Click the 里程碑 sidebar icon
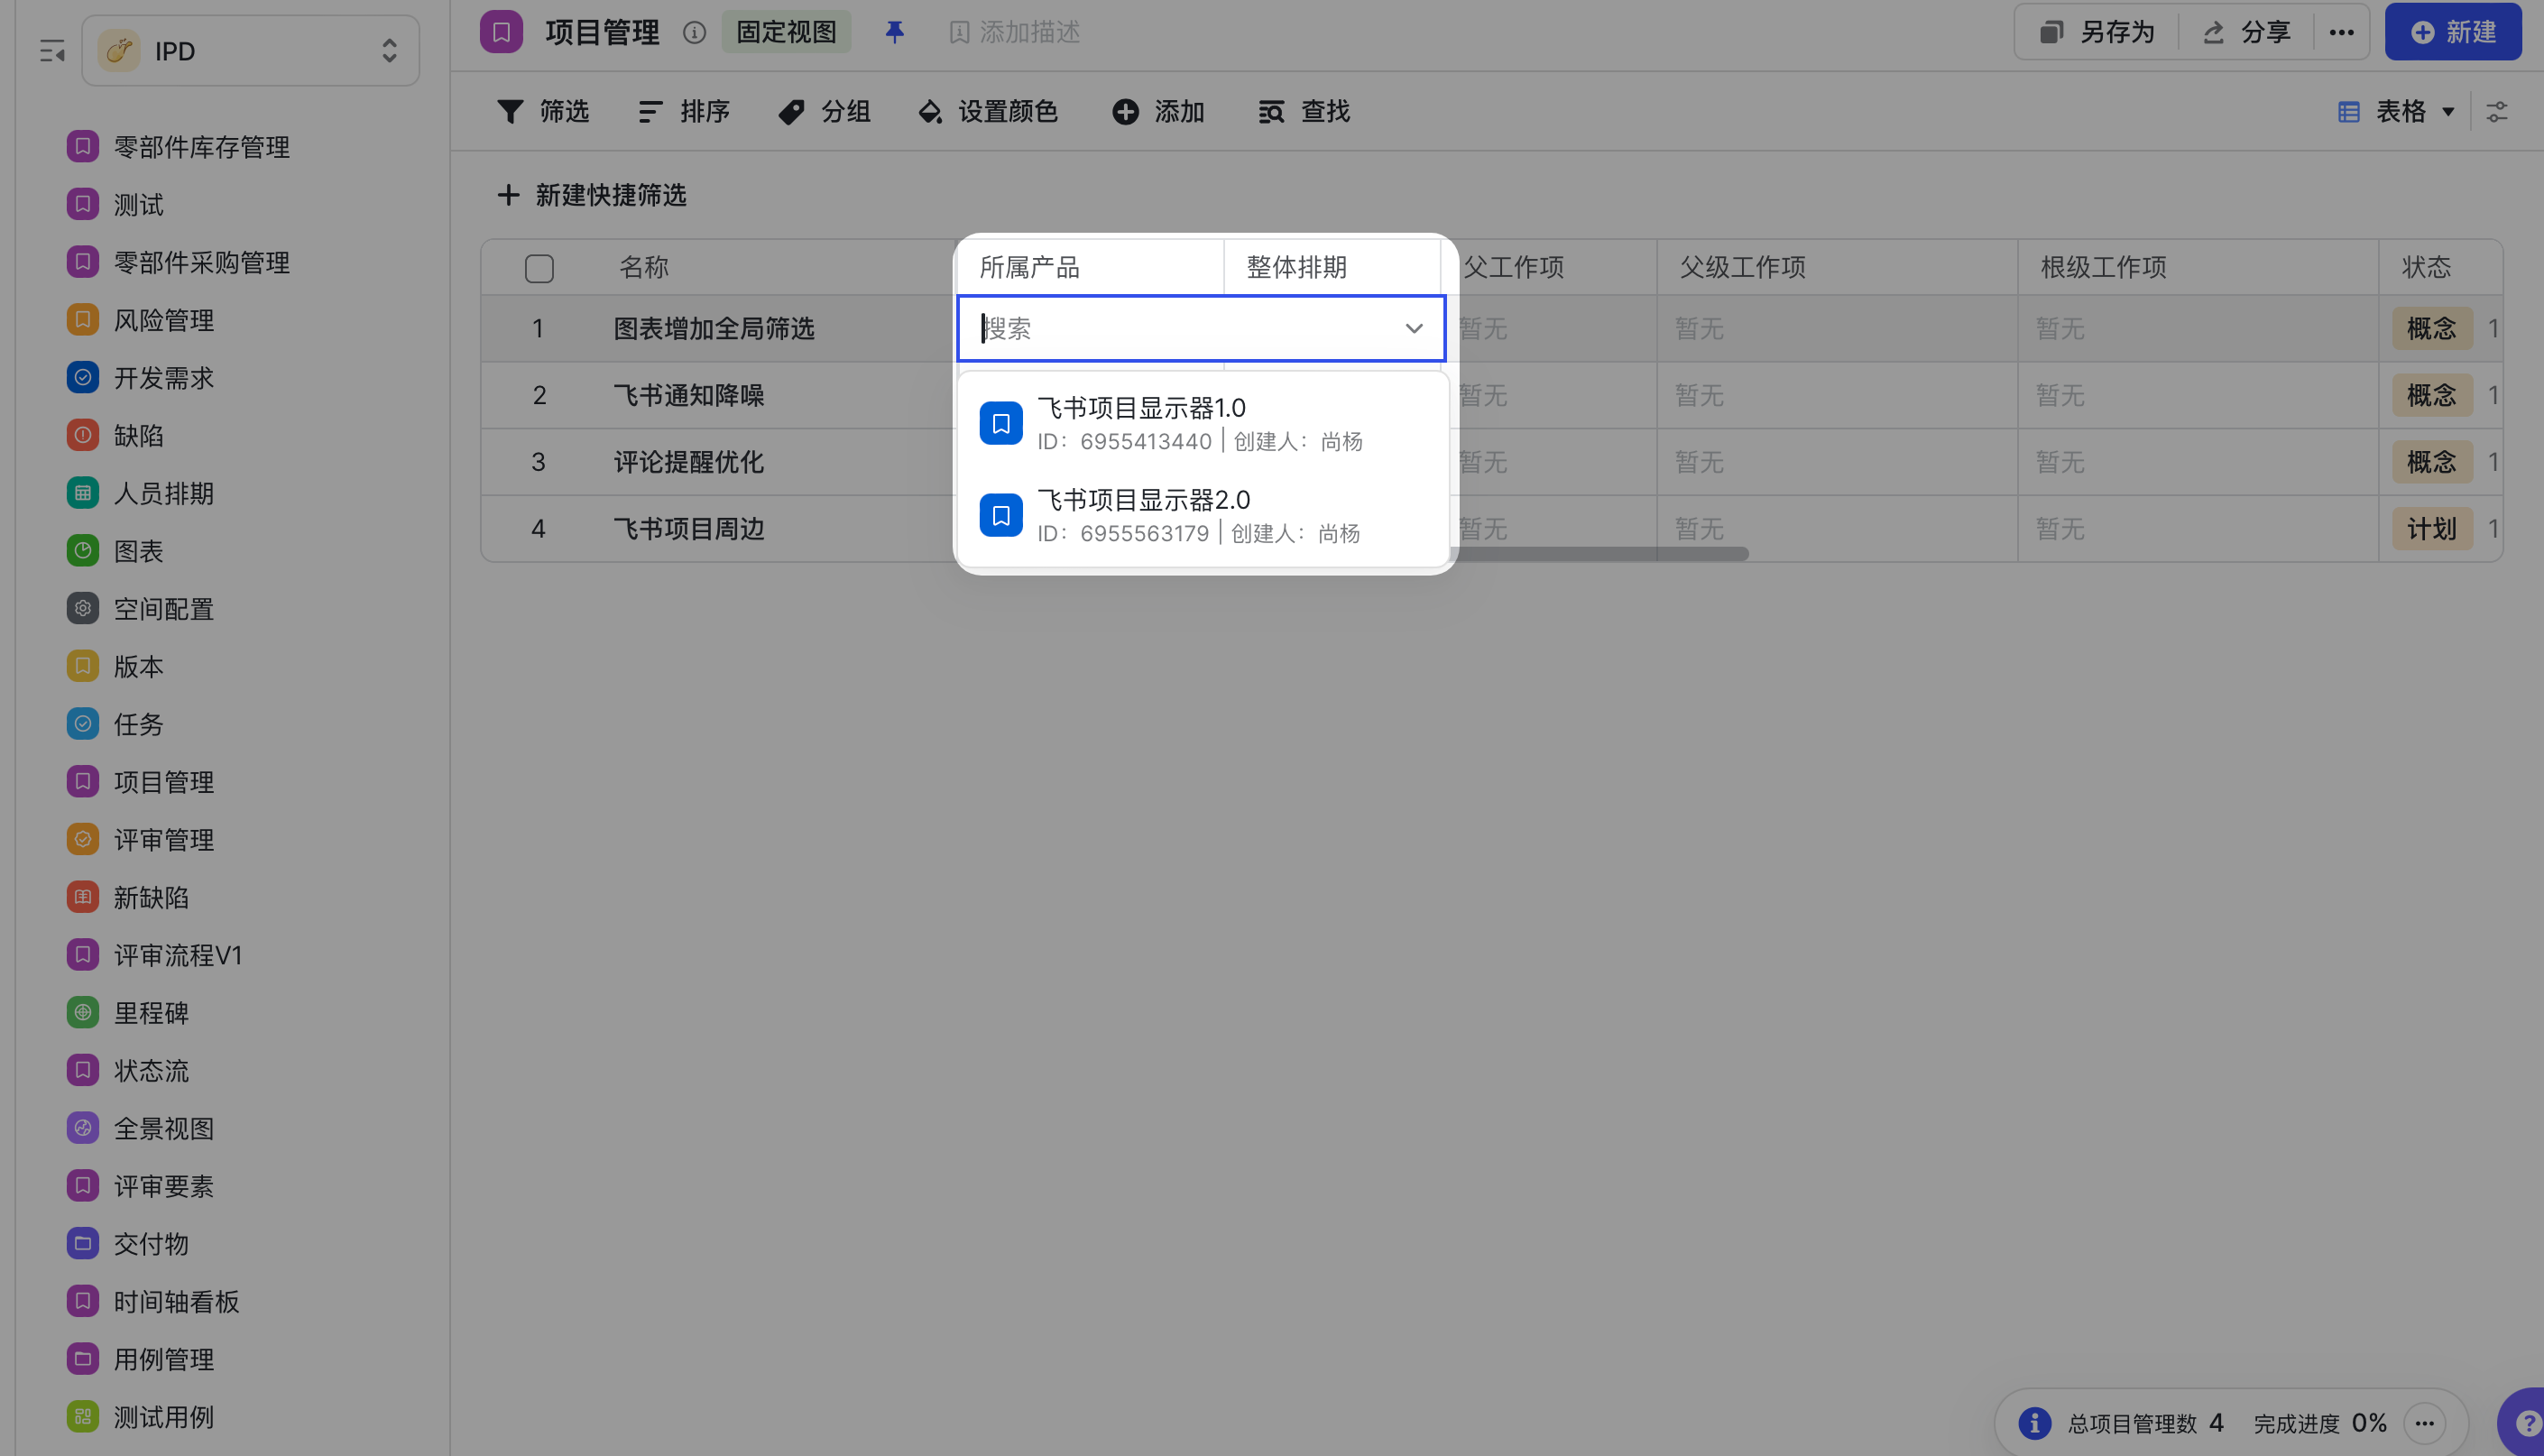 click(x=83, y=1013)
